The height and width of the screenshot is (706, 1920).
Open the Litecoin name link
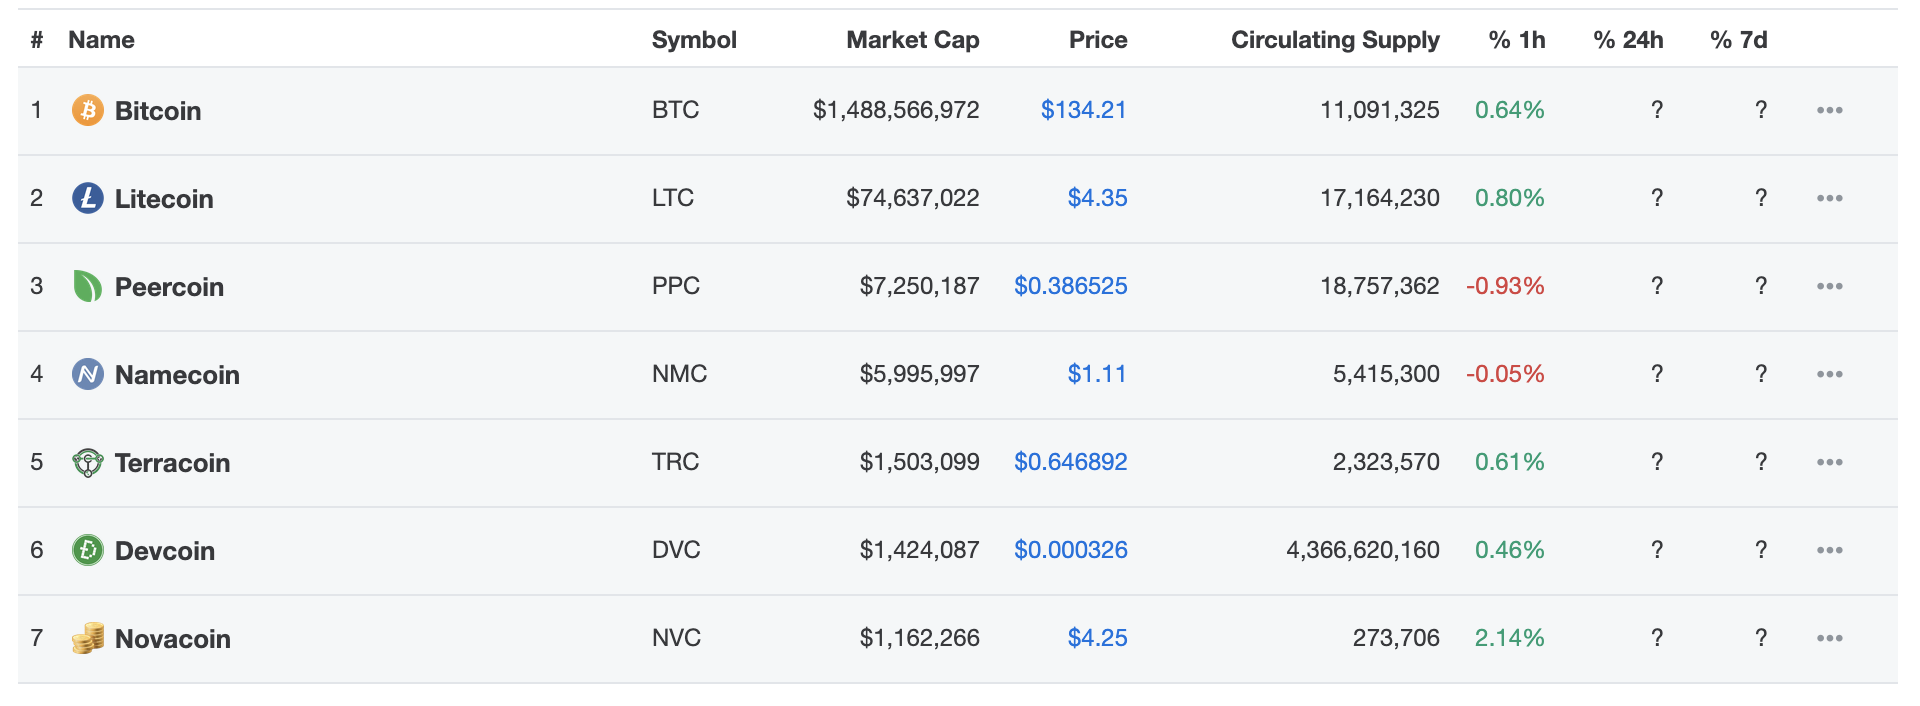164,199
